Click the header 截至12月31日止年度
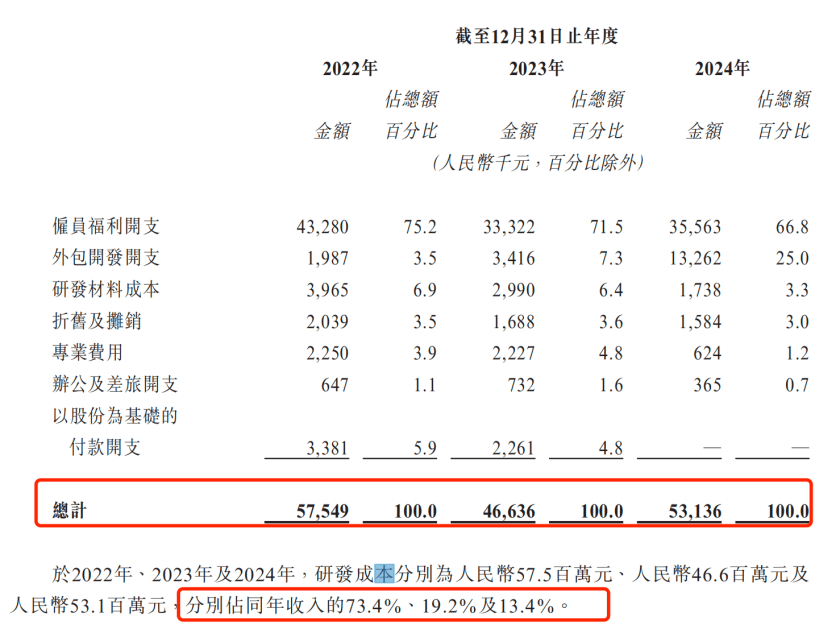Screen dimensions: 815x629 [537, 36]
